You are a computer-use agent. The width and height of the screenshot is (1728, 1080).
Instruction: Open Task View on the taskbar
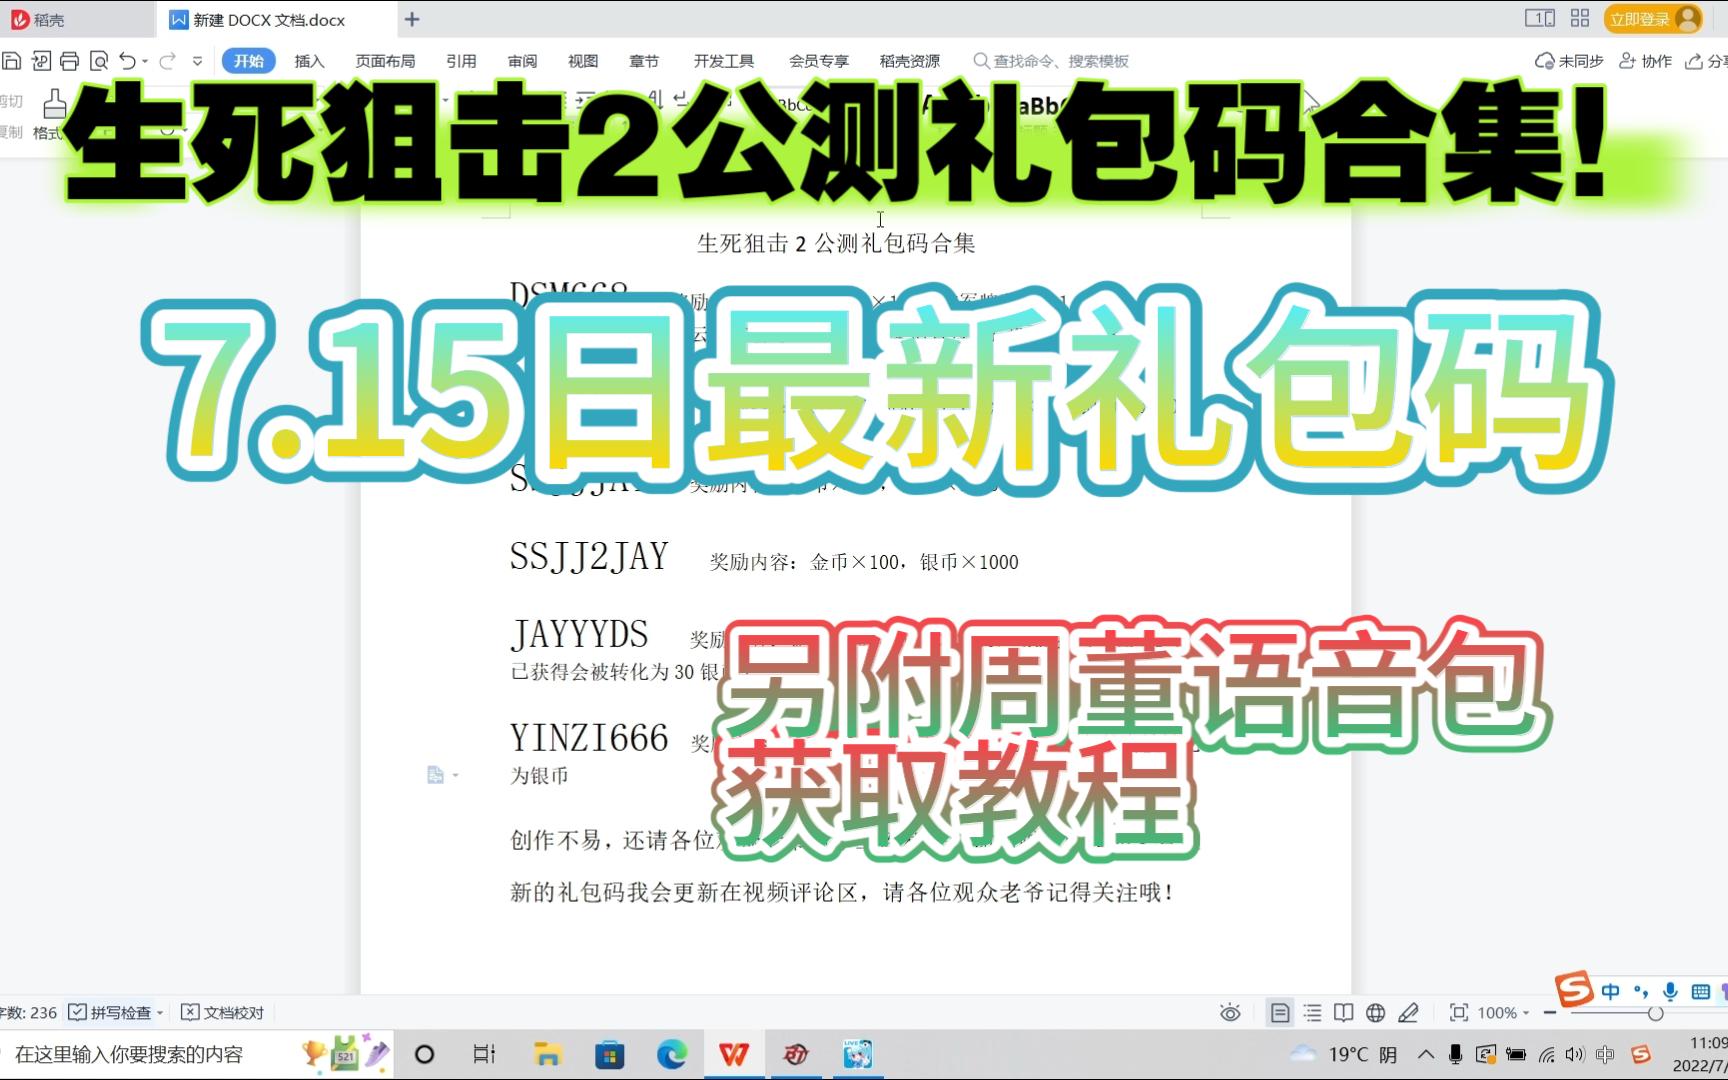pos(484,1054)
